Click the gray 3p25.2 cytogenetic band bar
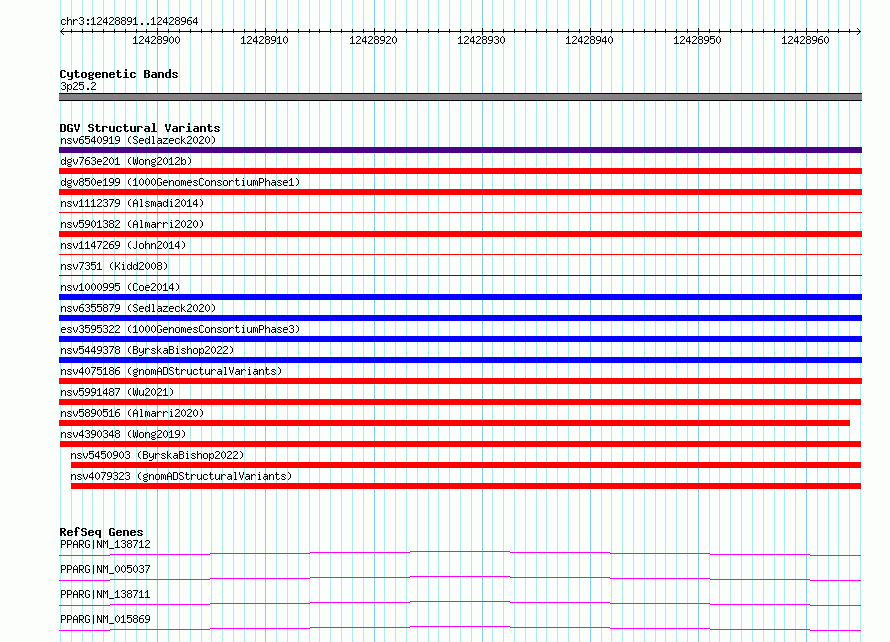This screenshot has width=890, height=642. tap(460, 97)
